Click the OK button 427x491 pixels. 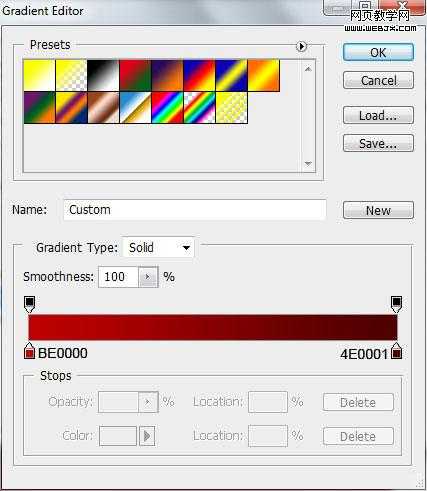[x=378, y=52]
